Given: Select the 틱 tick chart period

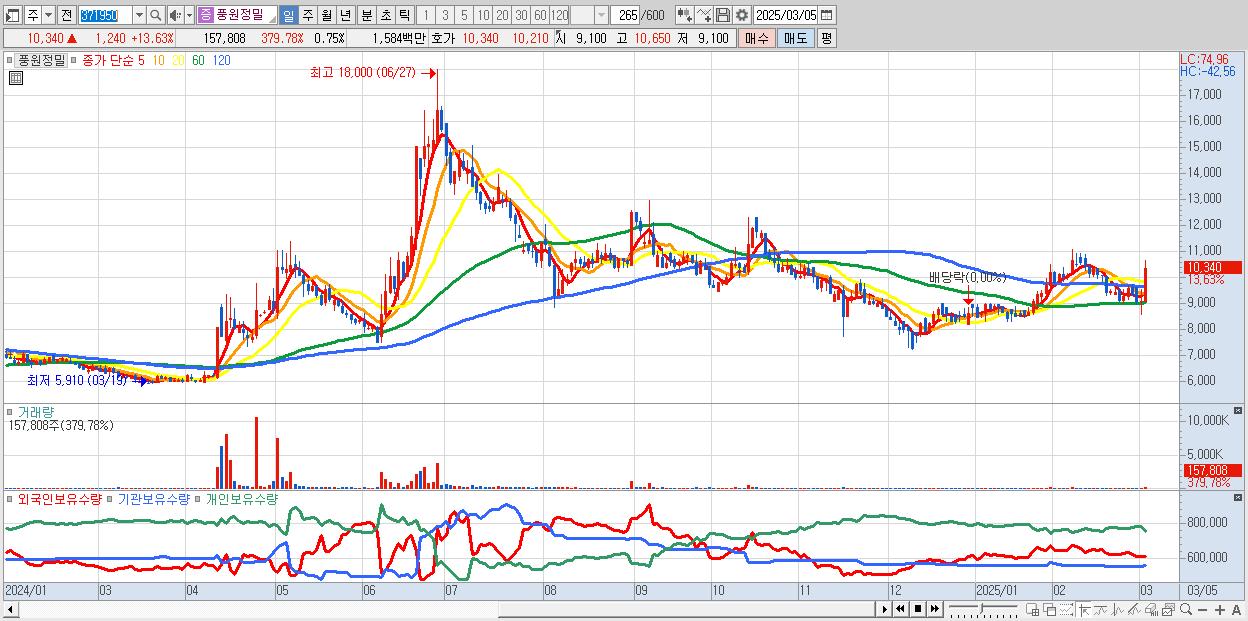Looking at the screenshot, I should 404,15.
